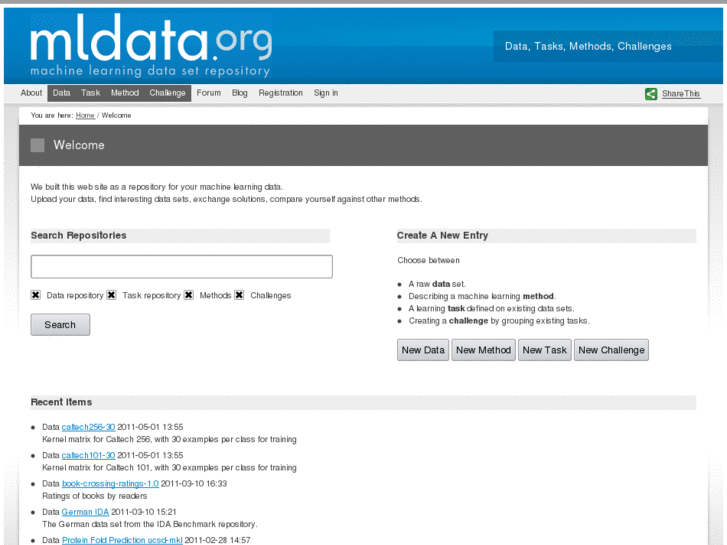Click the 'Recent Items' heading
Image resolution: width=727 pixels, height=545 pixels.
click(61, 402)
